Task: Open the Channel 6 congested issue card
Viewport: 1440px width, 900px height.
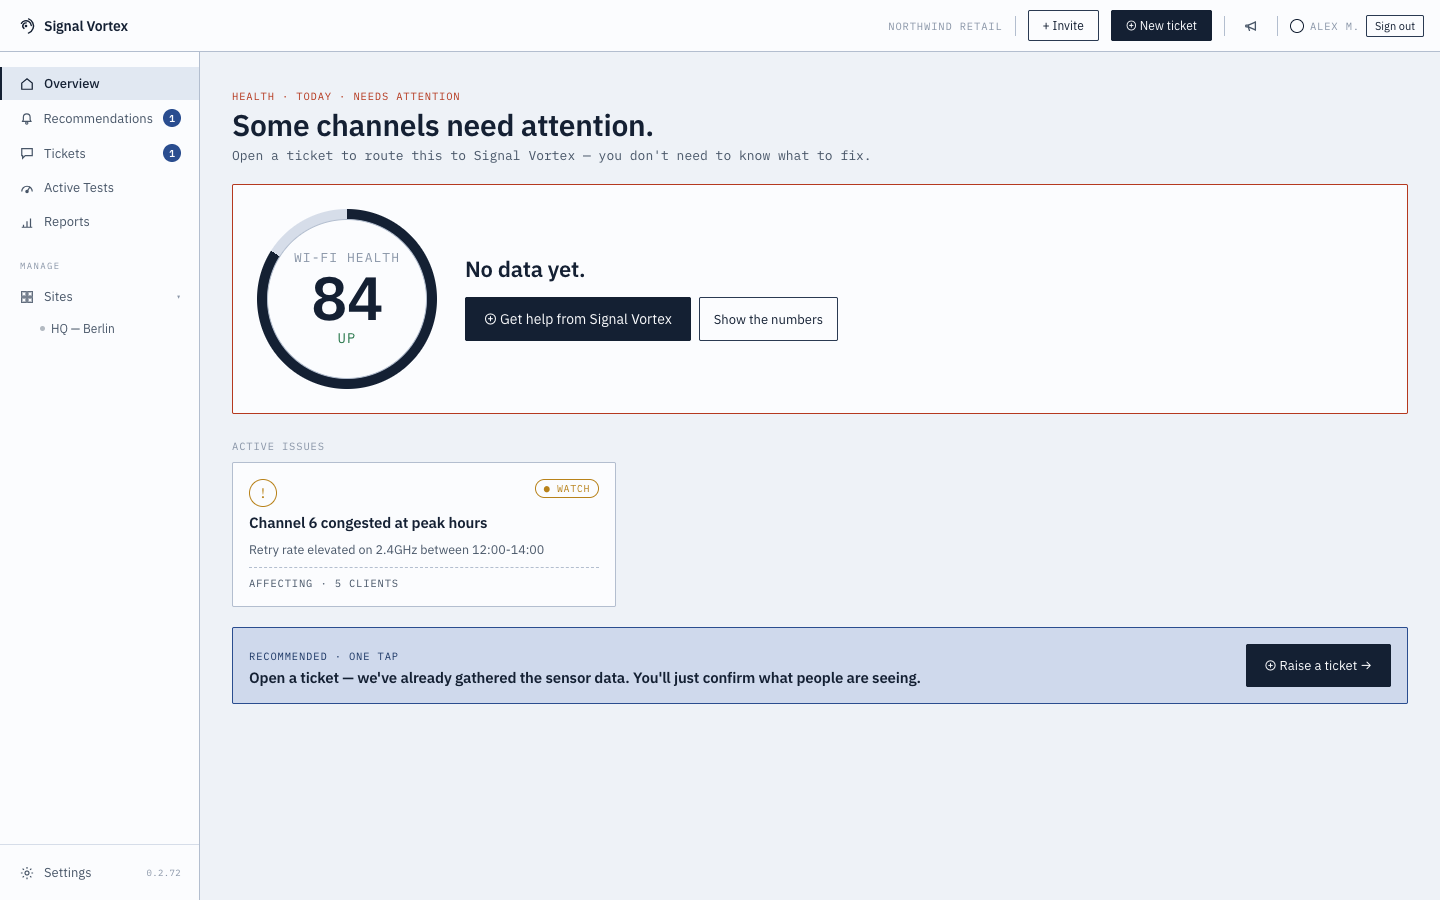Action: 424,535
